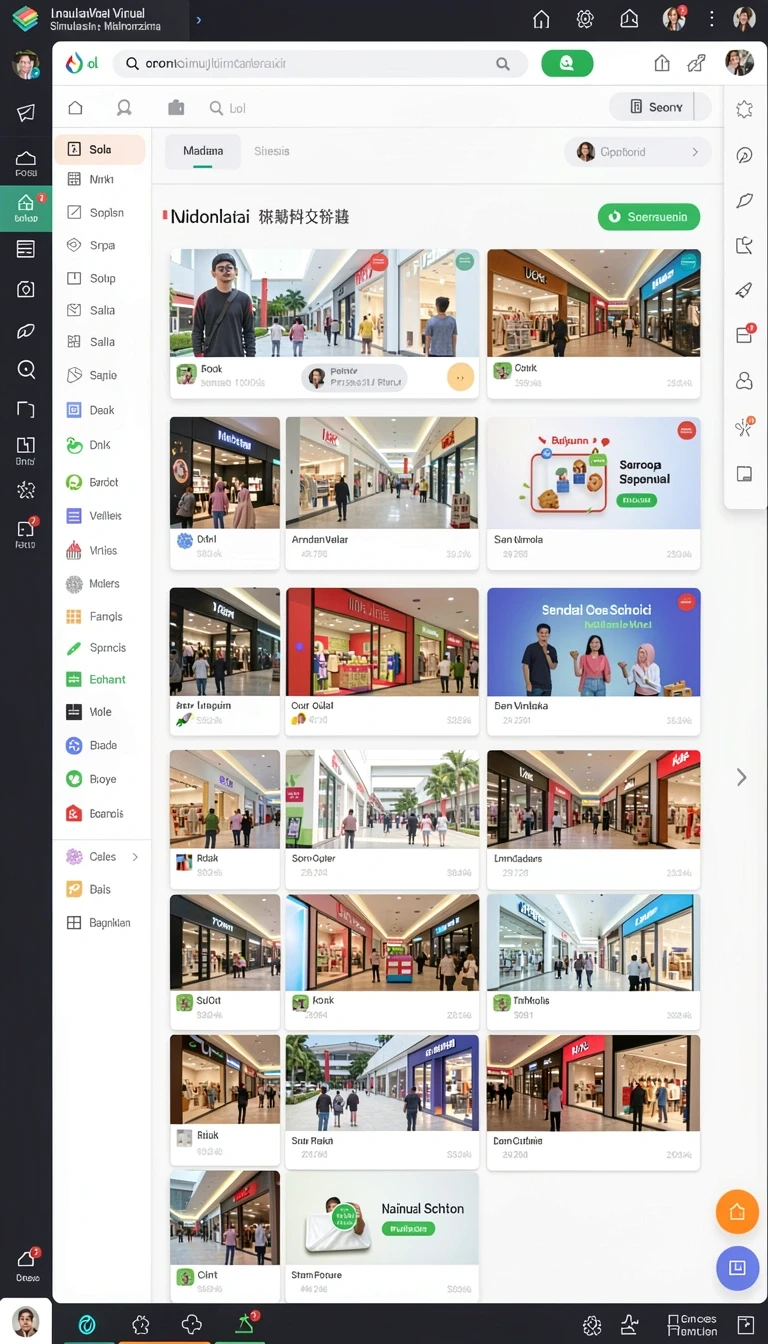The image size is (768, 1344).
Task: Select the Soplsn sidebar item
Action: coord(100,212)
